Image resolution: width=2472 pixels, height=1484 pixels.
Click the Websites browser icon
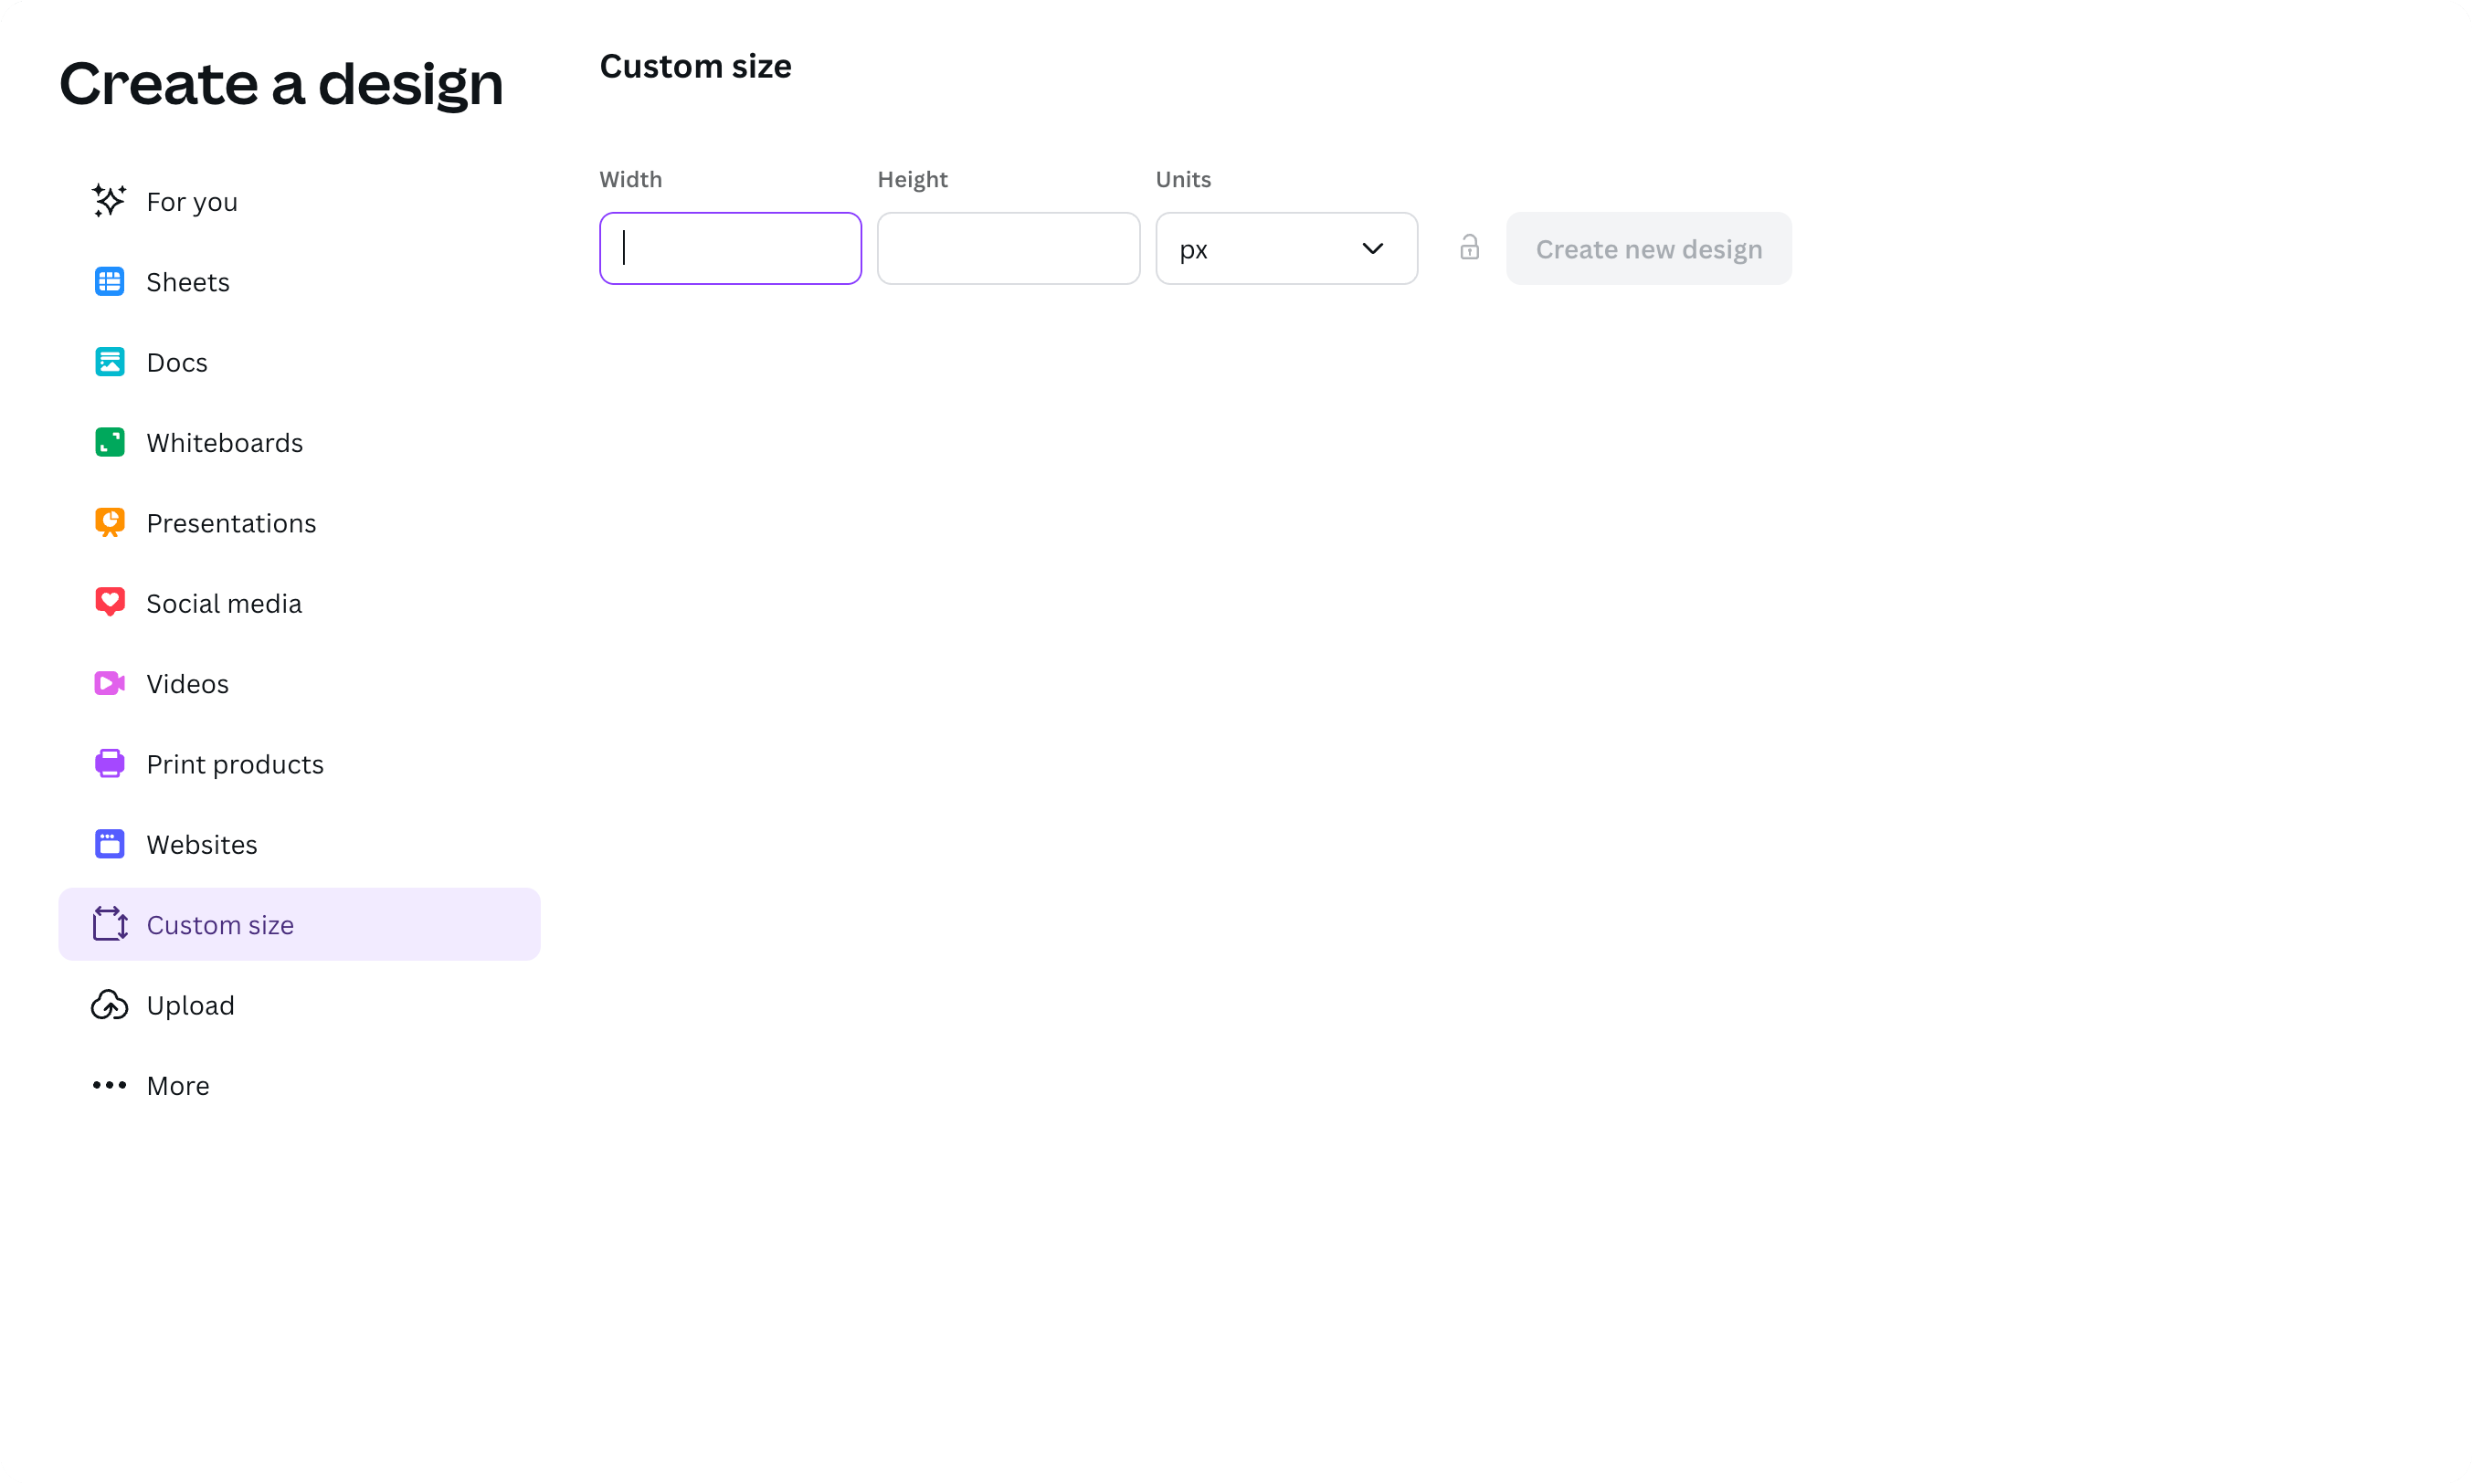(x=109, y=844)
